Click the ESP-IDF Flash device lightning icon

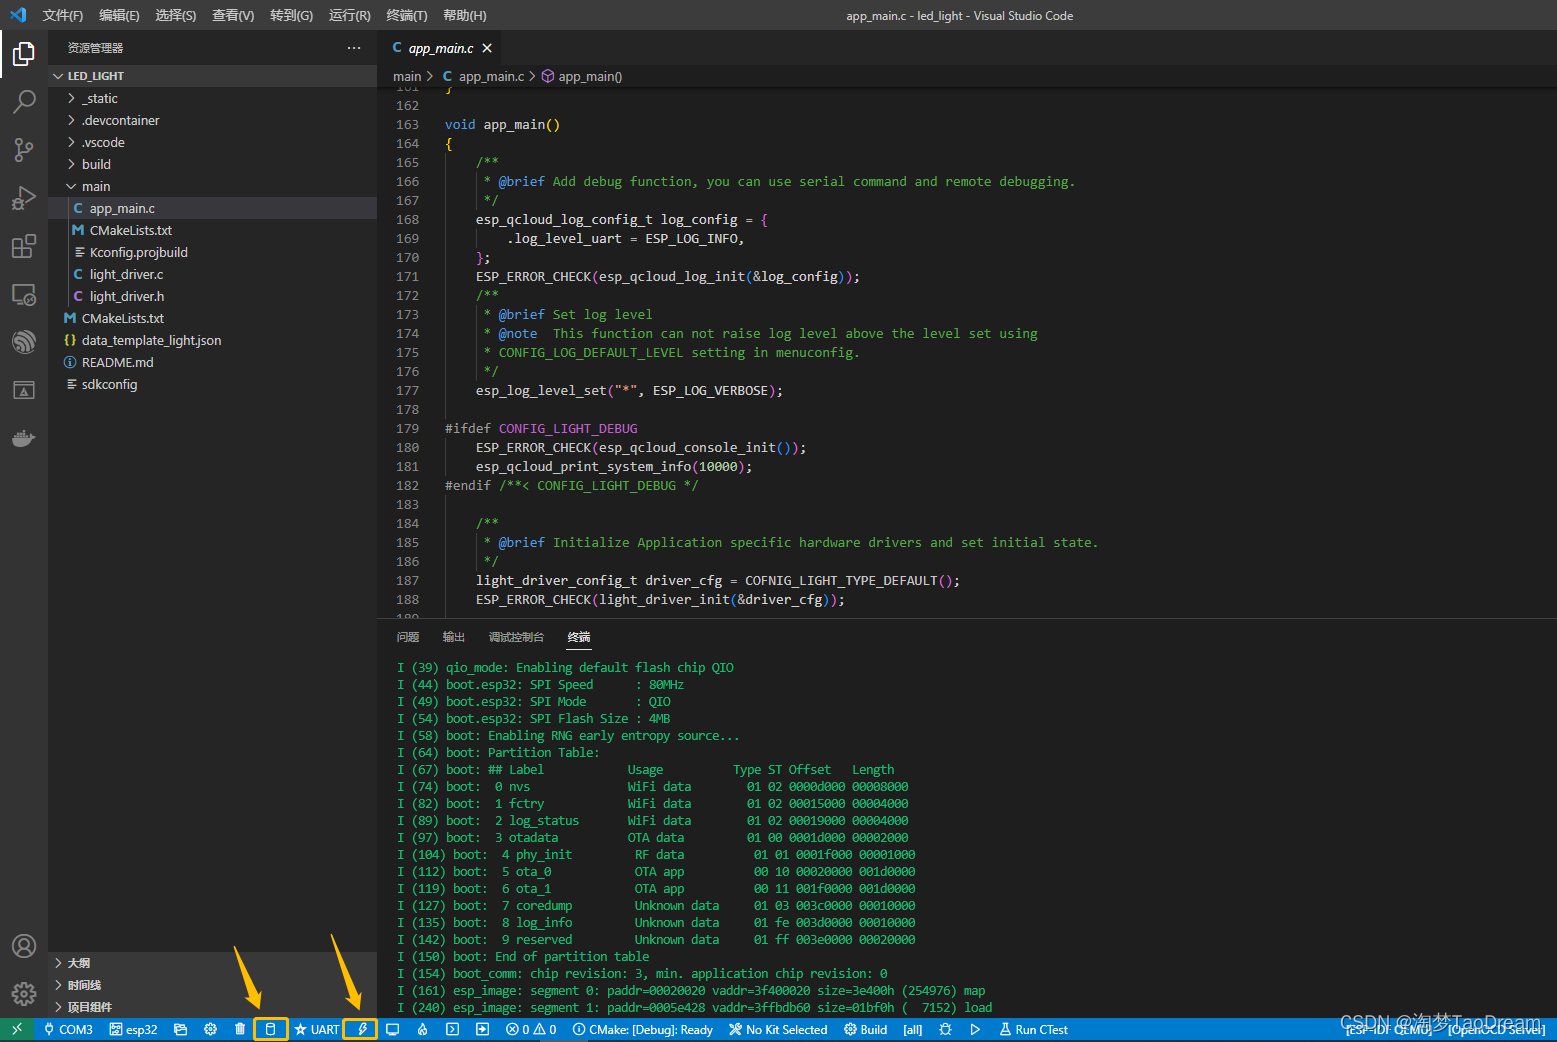361,1029
